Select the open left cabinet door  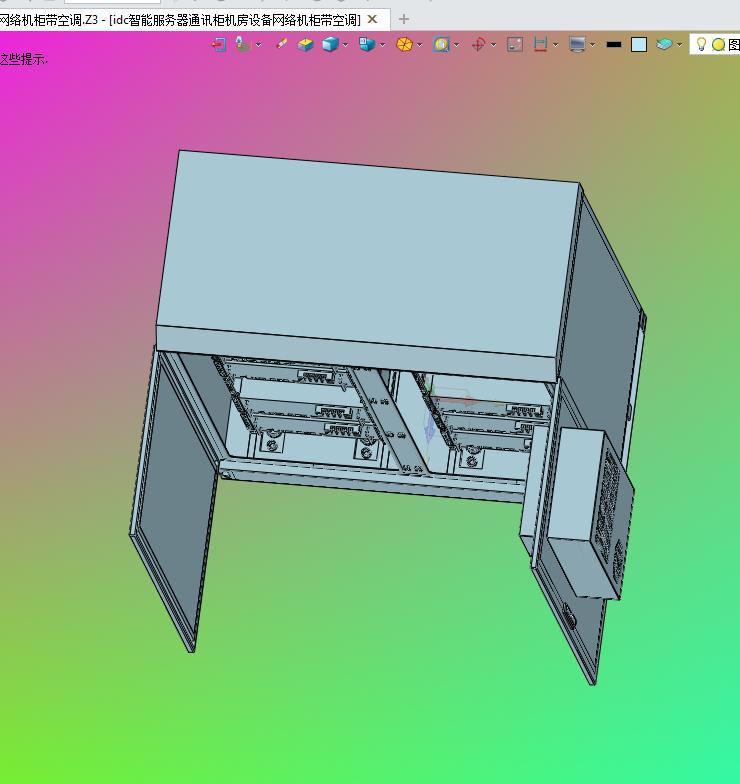pos(175,500)
